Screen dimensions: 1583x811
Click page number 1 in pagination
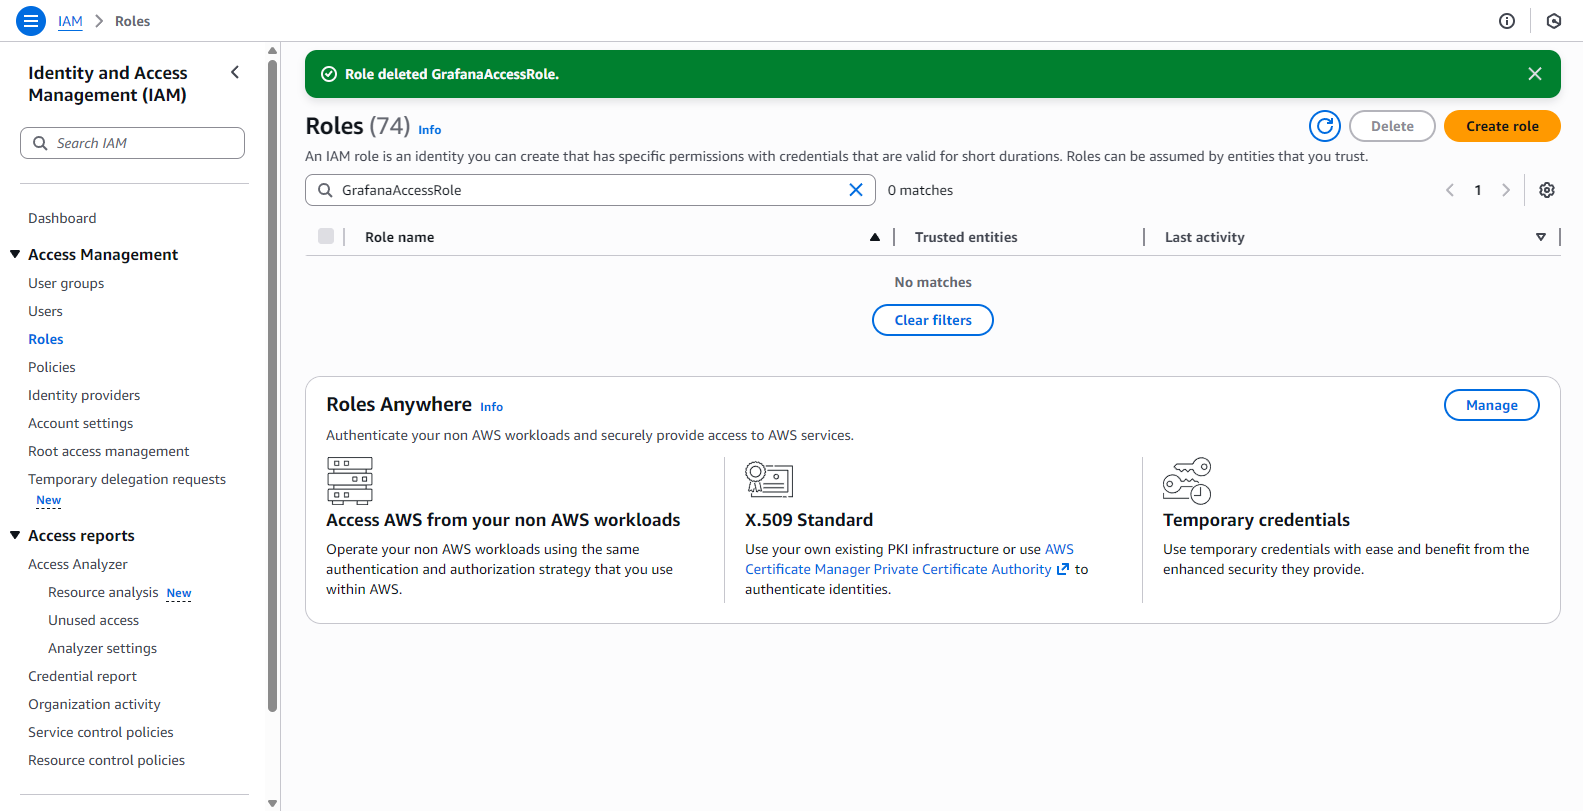[x=1478, y=190]
